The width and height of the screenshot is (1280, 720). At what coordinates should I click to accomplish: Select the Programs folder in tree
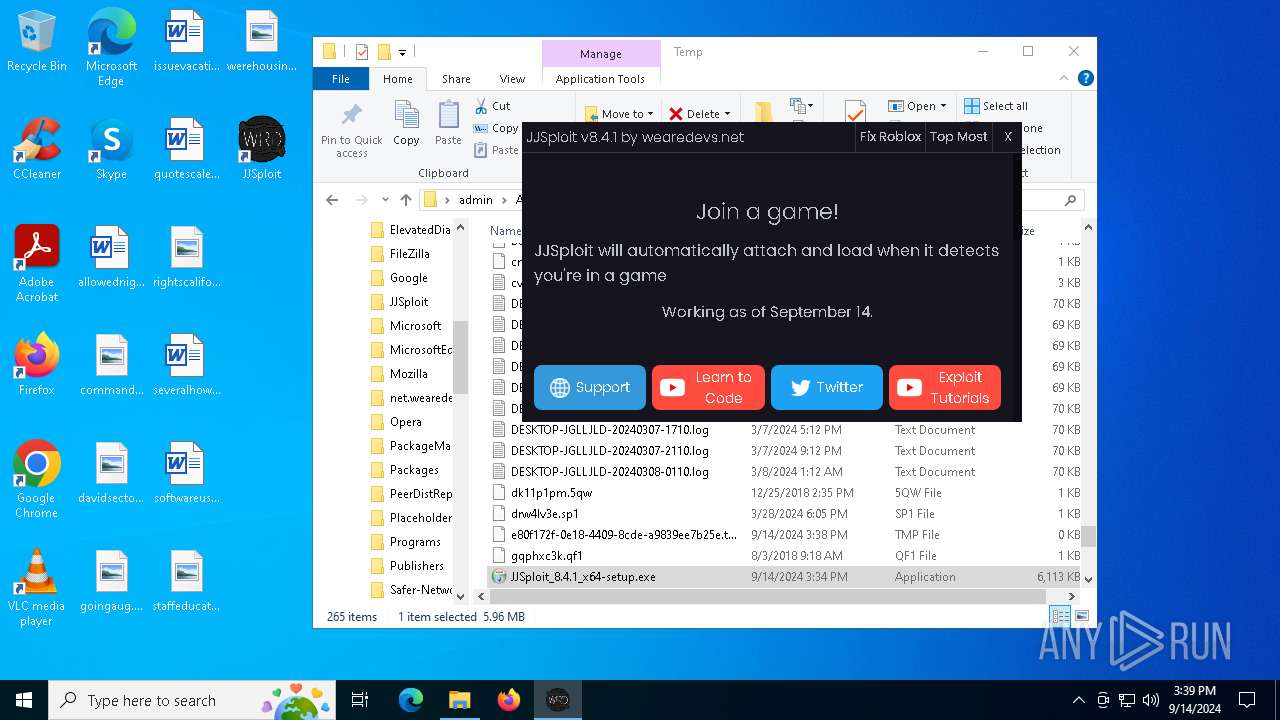(x=415, y=542)
